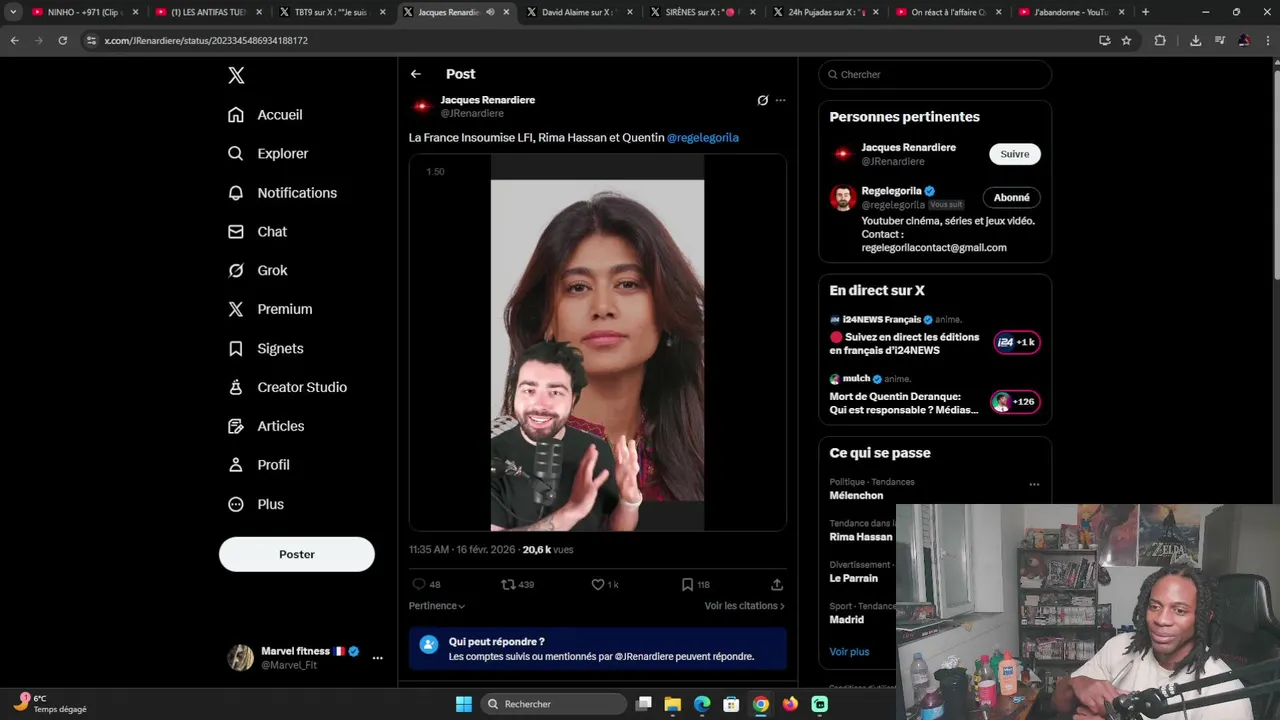Bookmark page with star icon

coord(1126,41)
